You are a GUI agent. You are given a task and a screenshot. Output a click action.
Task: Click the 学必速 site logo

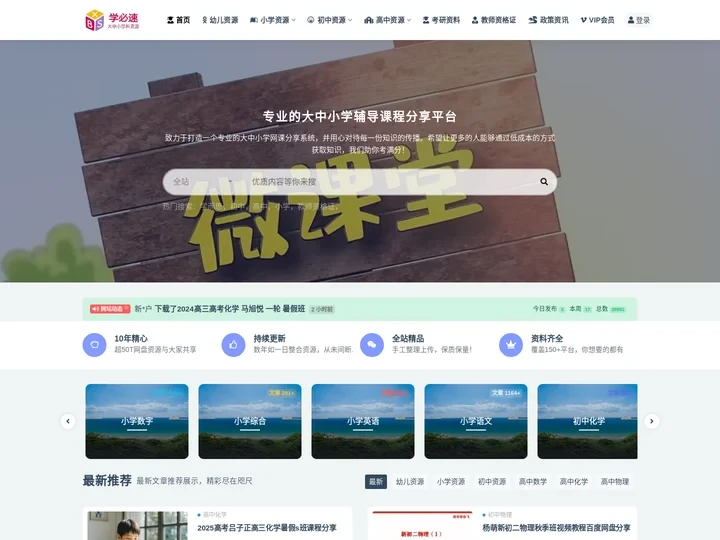(x=112, y=20)
